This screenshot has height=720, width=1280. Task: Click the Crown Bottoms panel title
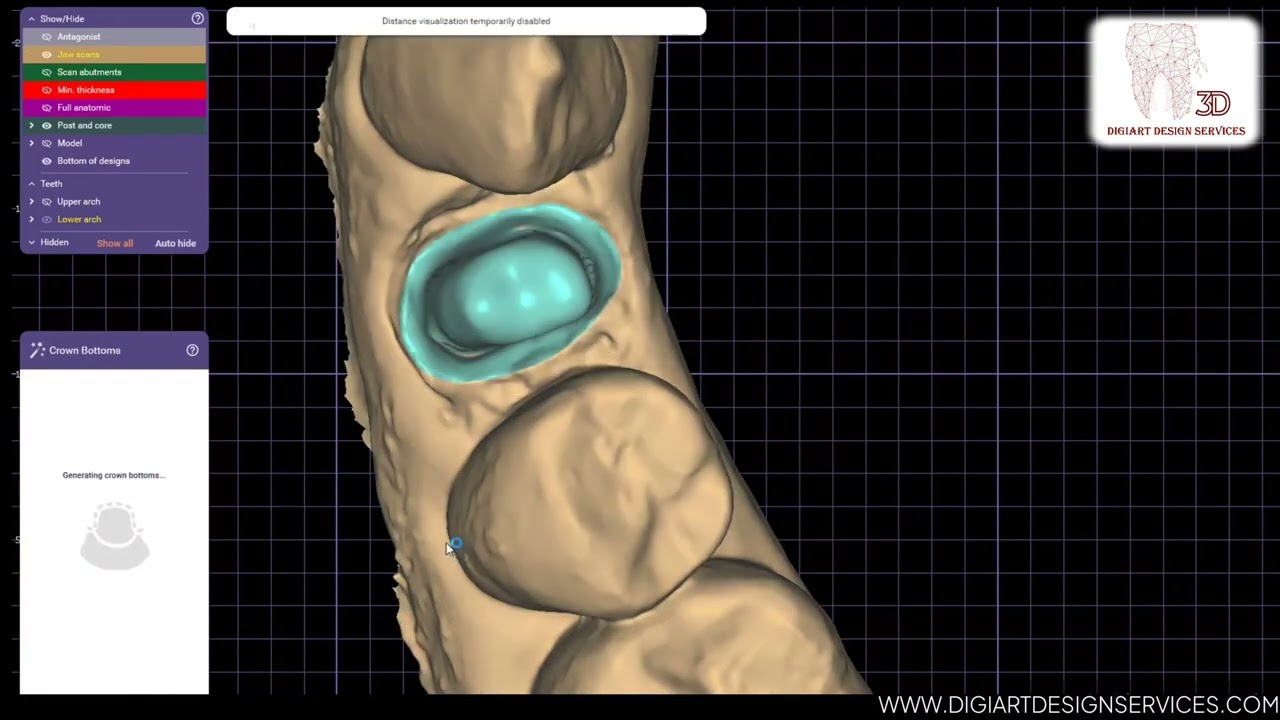(84, 350)
